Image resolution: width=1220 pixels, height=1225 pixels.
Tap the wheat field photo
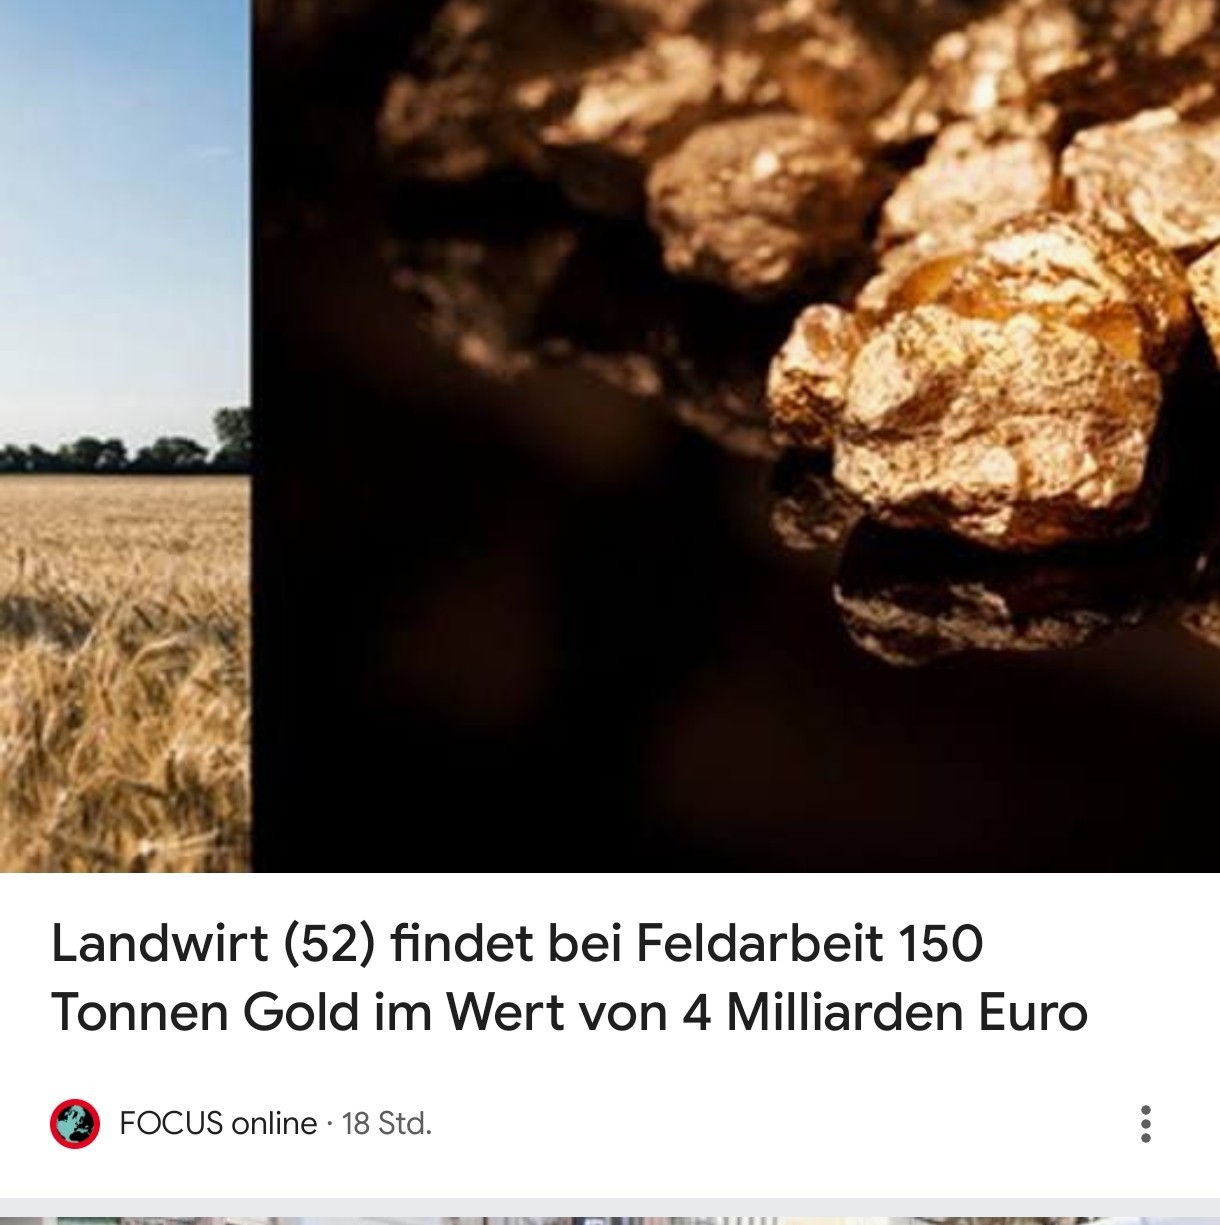click(125, 436)
